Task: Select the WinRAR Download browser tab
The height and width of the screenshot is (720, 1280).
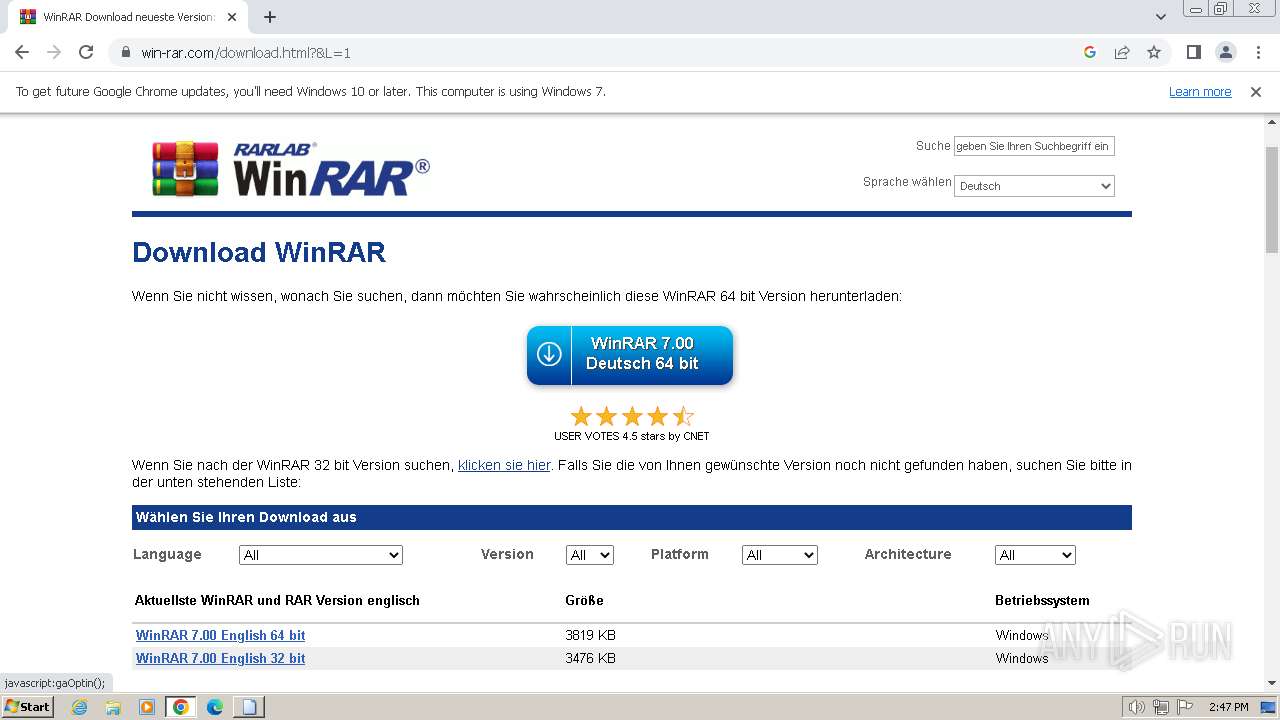Action: coord(130,17)
